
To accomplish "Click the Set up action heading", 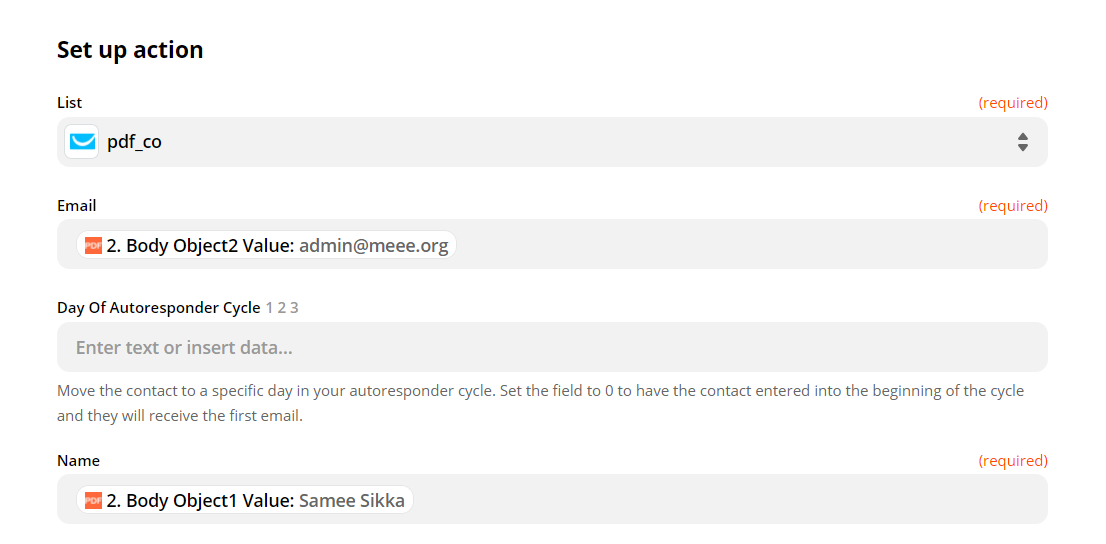I will click(x=130, y=50).
